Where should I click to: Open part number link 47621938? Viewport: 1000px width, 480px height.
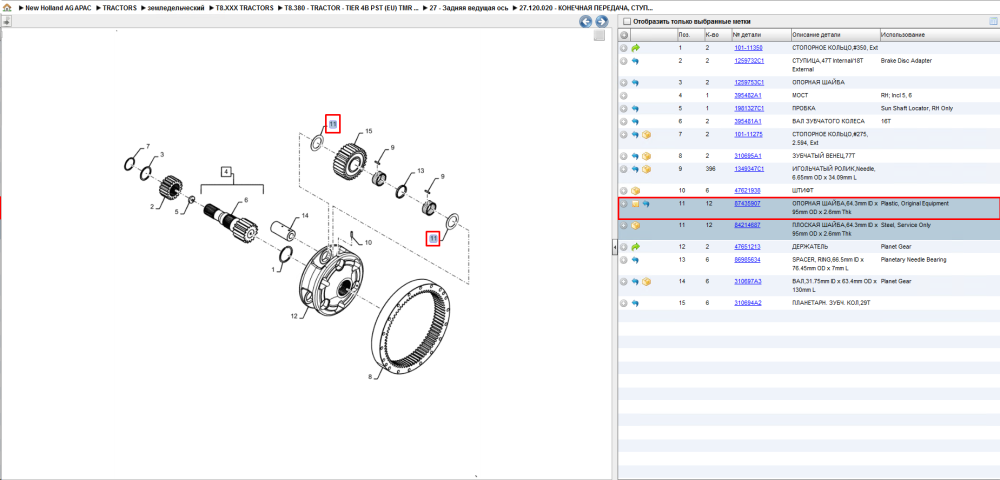(x=747, y=191)
